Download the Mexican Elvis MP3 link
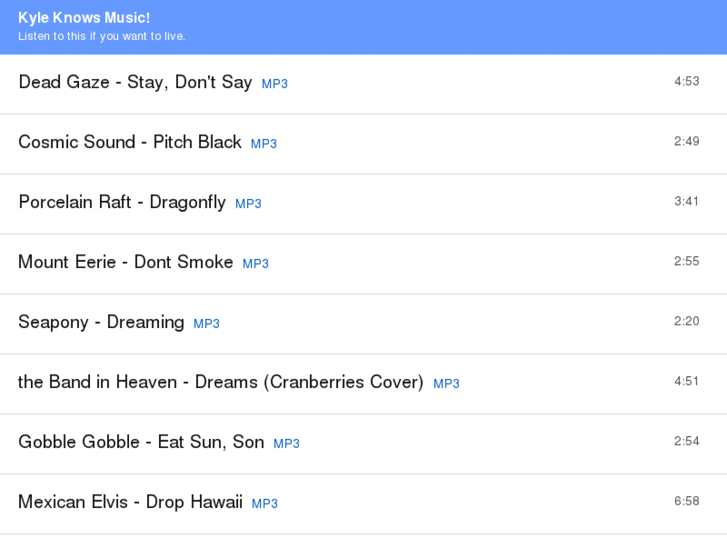This screenshot has height=545, width=727. pyautogui.click(x=265, y=504)
